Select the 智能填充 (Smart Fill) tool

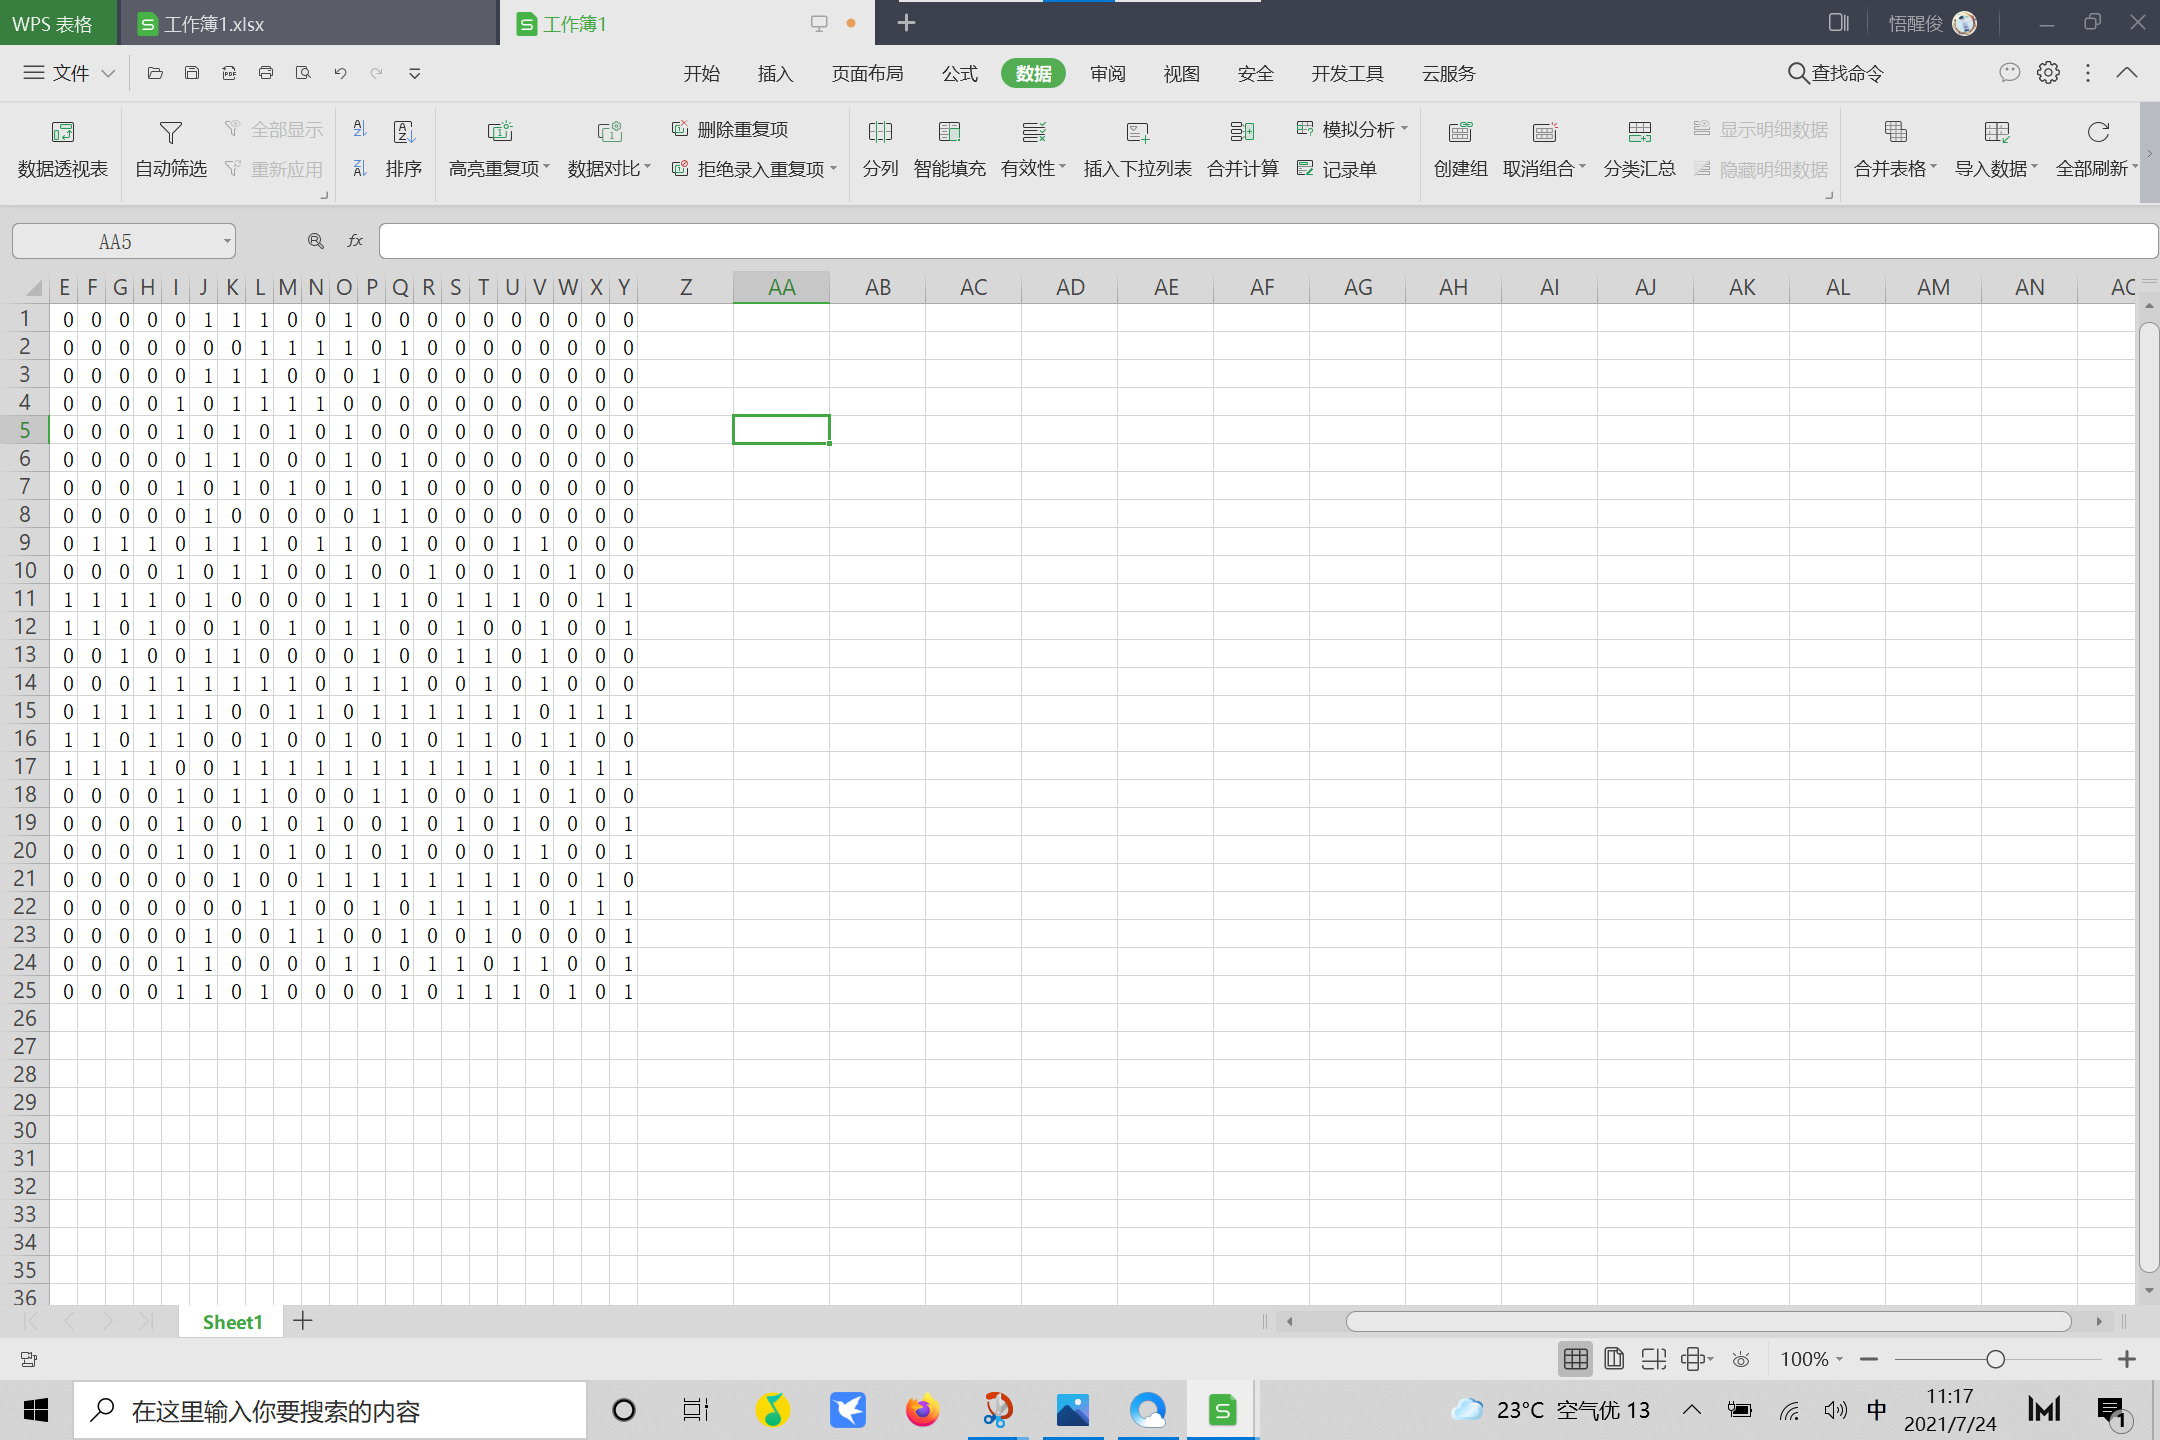(948, 148)
